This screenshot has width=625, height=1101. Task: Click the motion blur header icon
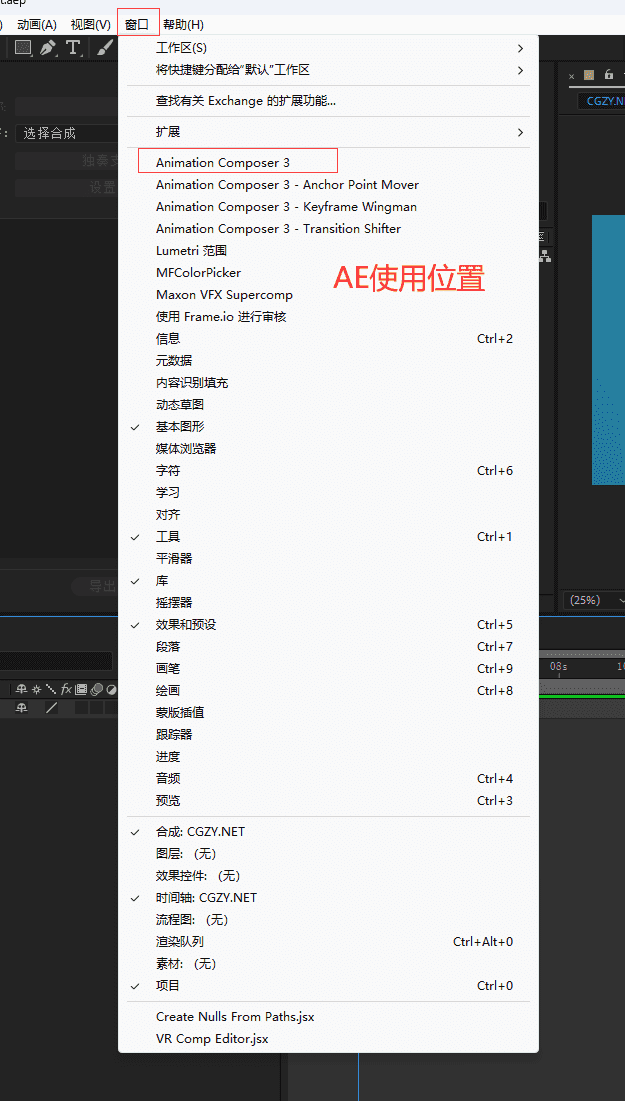click(96, 689)
